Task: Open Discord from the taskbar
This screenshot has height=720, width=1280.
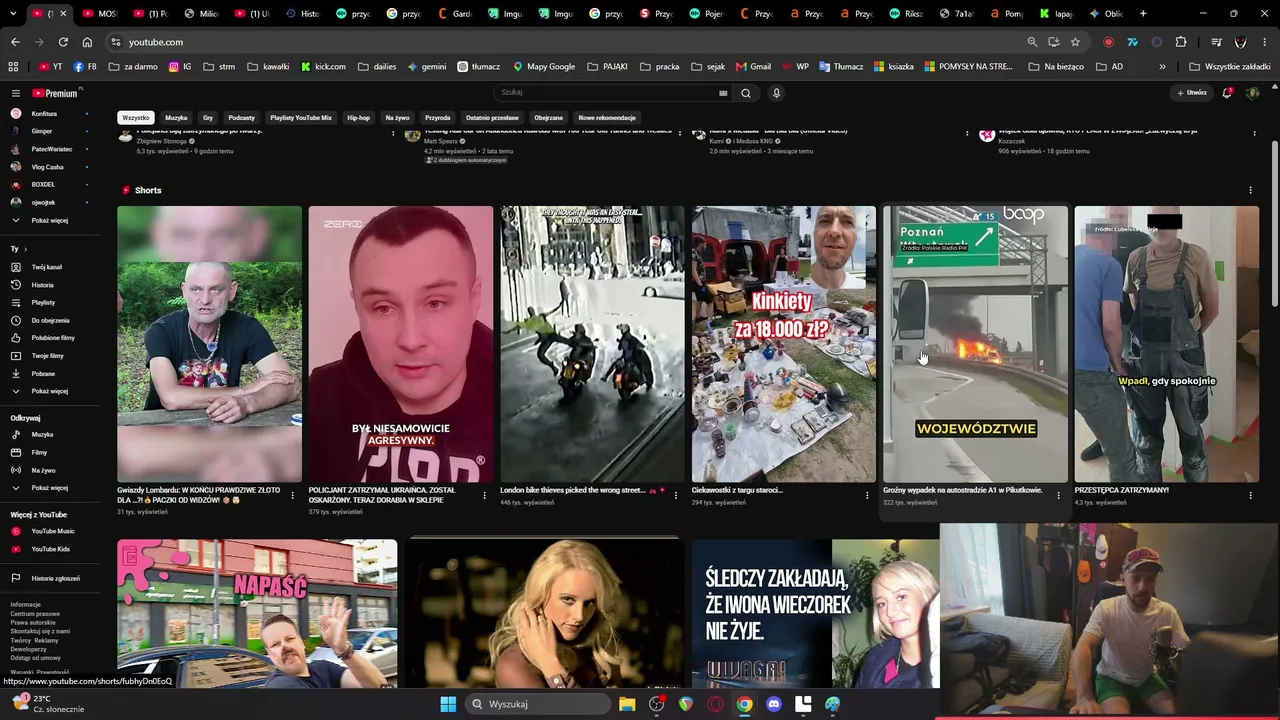Action: (x=773, y=704)
